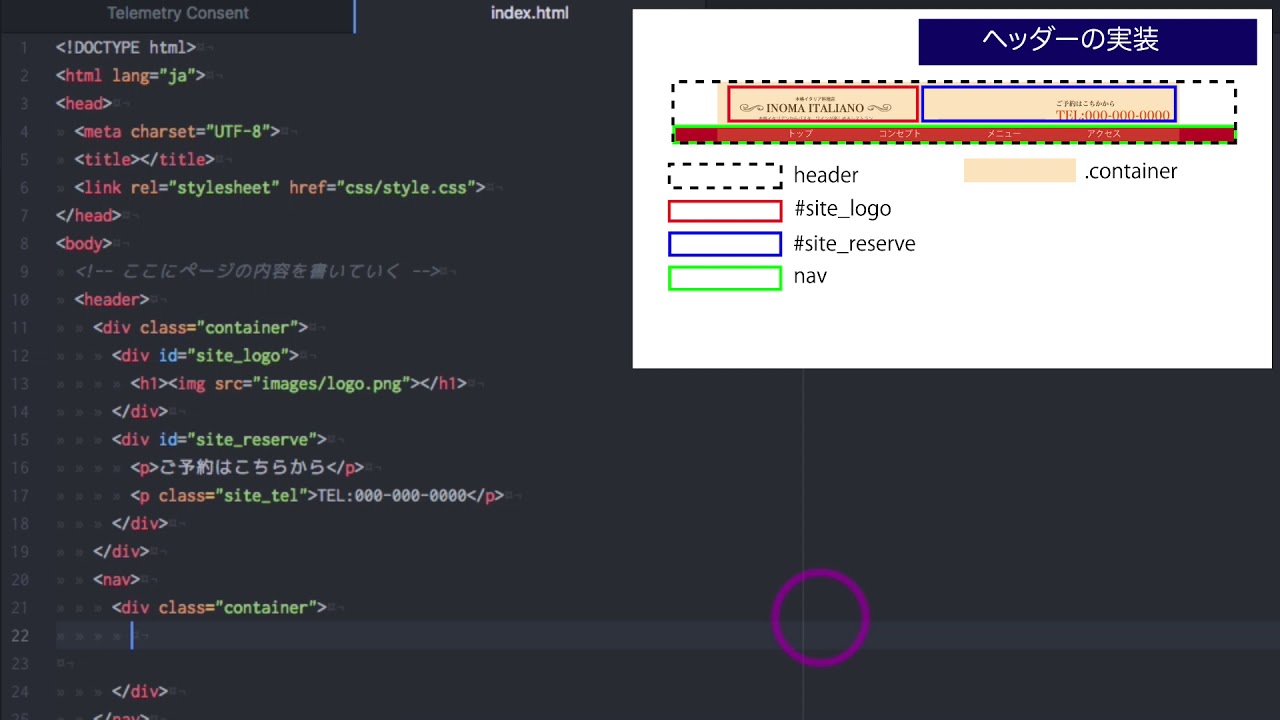Click the コンセプト nav item in slide mockup
The width and height of the screenshot is (1280, 720).
click(x=900, y=134)
